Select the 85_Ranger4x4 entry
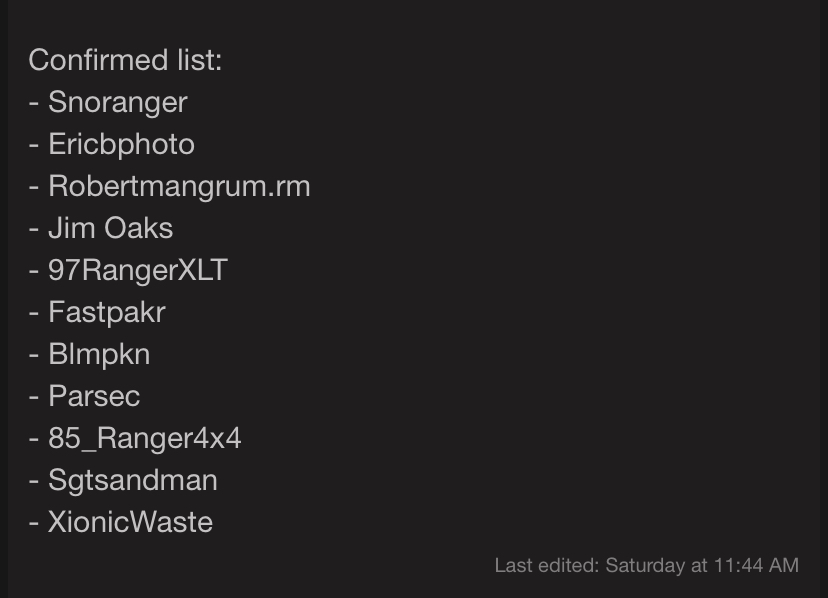The image size is (828, 598). pyautogui.click(x=145, y=438)
